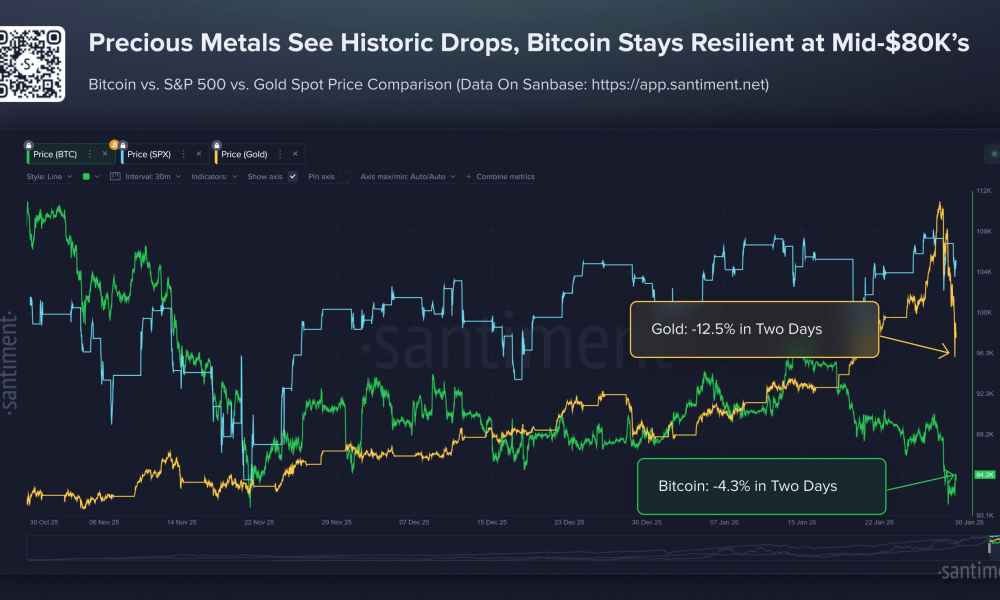Image resolution: width=1000 pixels, height=600 pixels.
Task: Click the Axis max/min Auto/Auto control
Action: [x=406, y=176]
